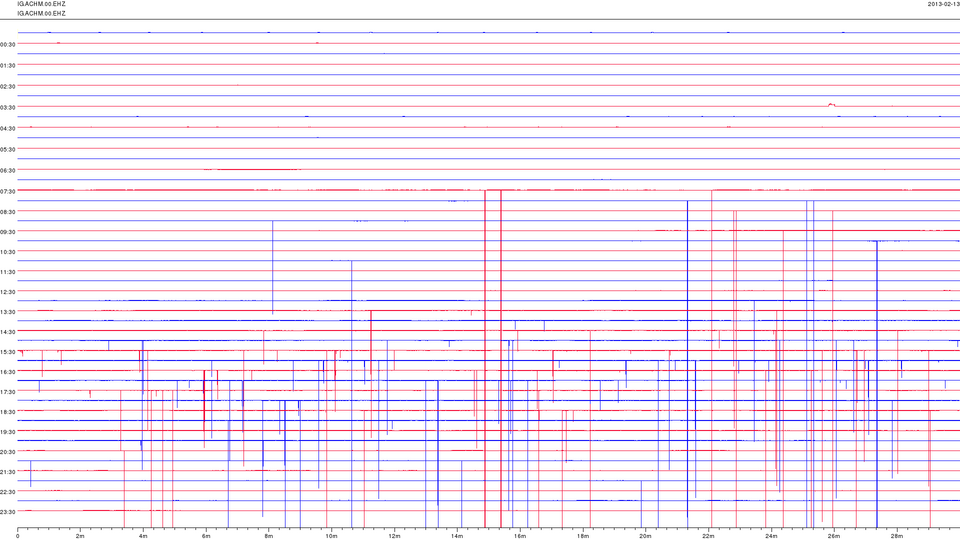This screenshot has height=540, width=960.
Task: Click the 10m axis tick label
Action: [x=331, y=536]
